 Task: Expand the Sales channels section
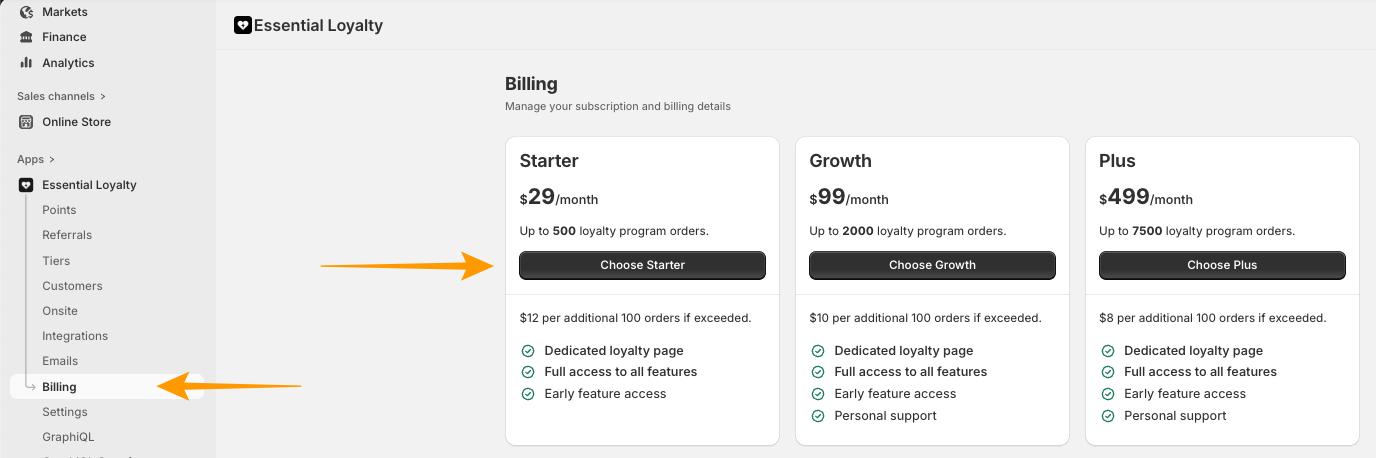(61, 96)
